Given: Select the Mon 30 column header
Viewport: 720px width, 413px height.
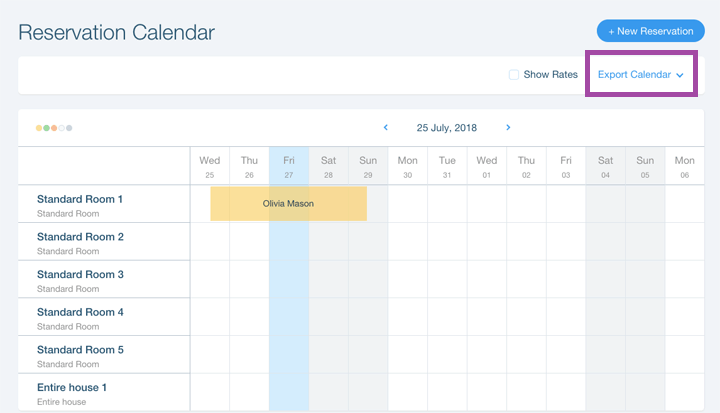Looking at the screenshot, I should click(x=408, y=166).
